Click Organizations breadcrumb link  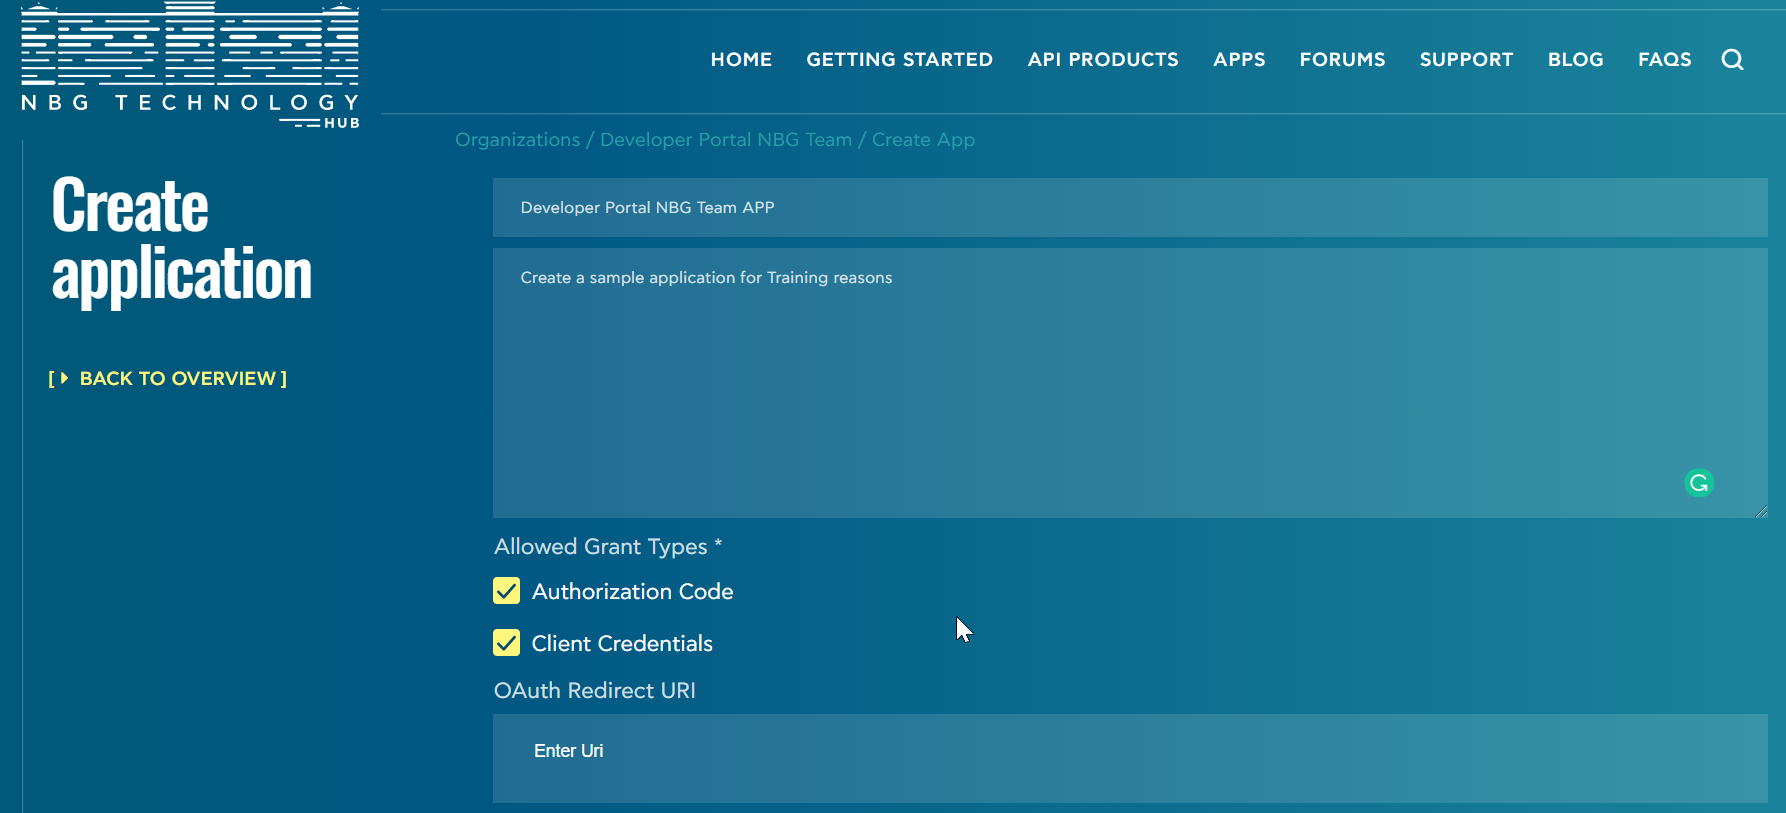(517, 140)
